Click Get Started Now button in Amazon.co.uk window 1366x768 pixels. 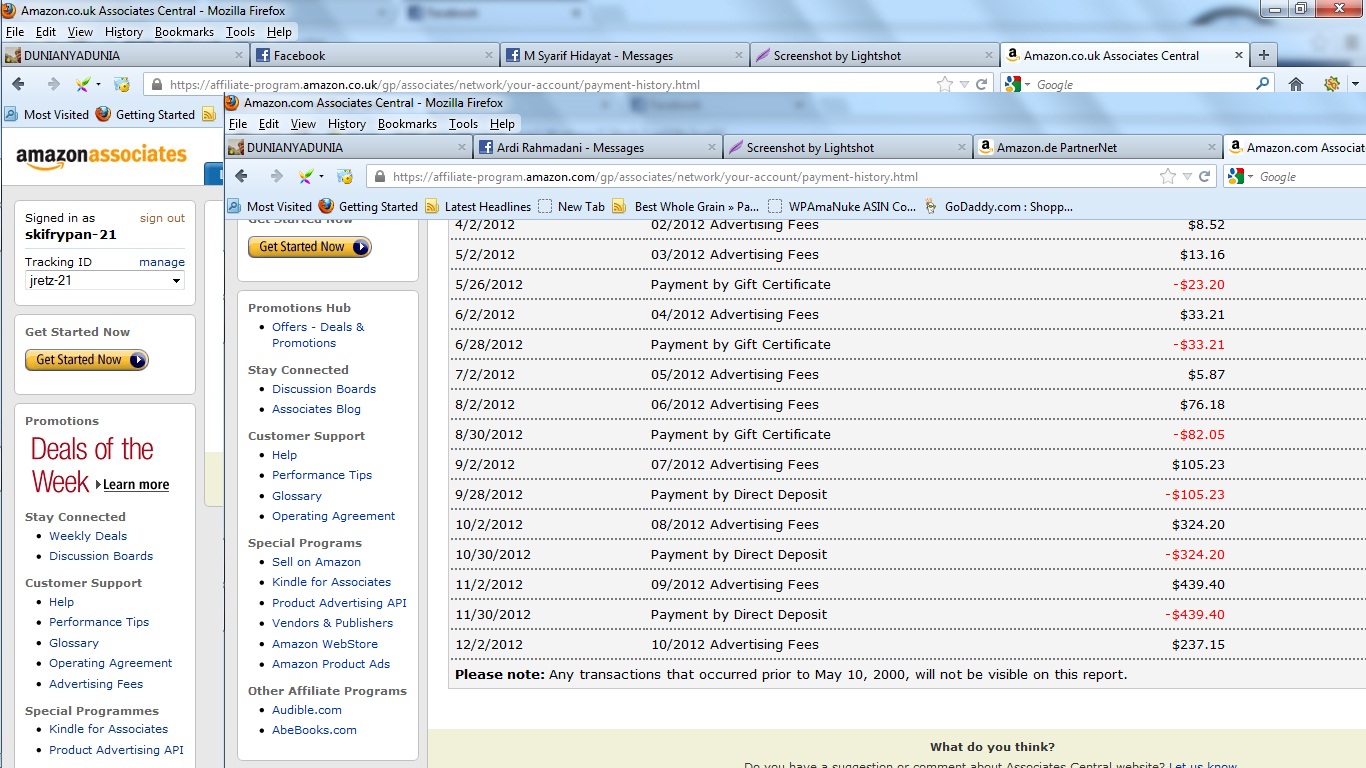87,360
